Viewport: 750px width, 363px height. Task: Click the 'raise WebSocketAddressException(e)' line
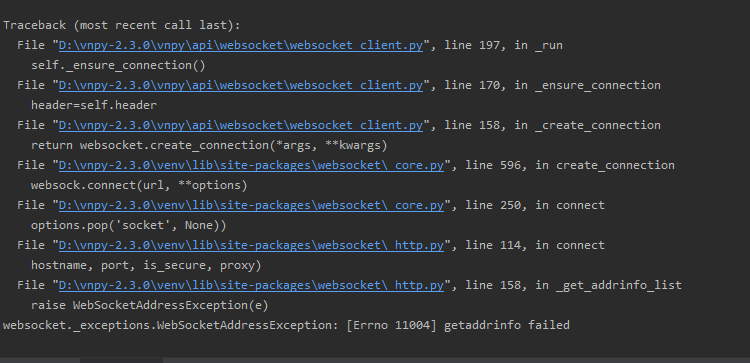click(x=150, y=305)
